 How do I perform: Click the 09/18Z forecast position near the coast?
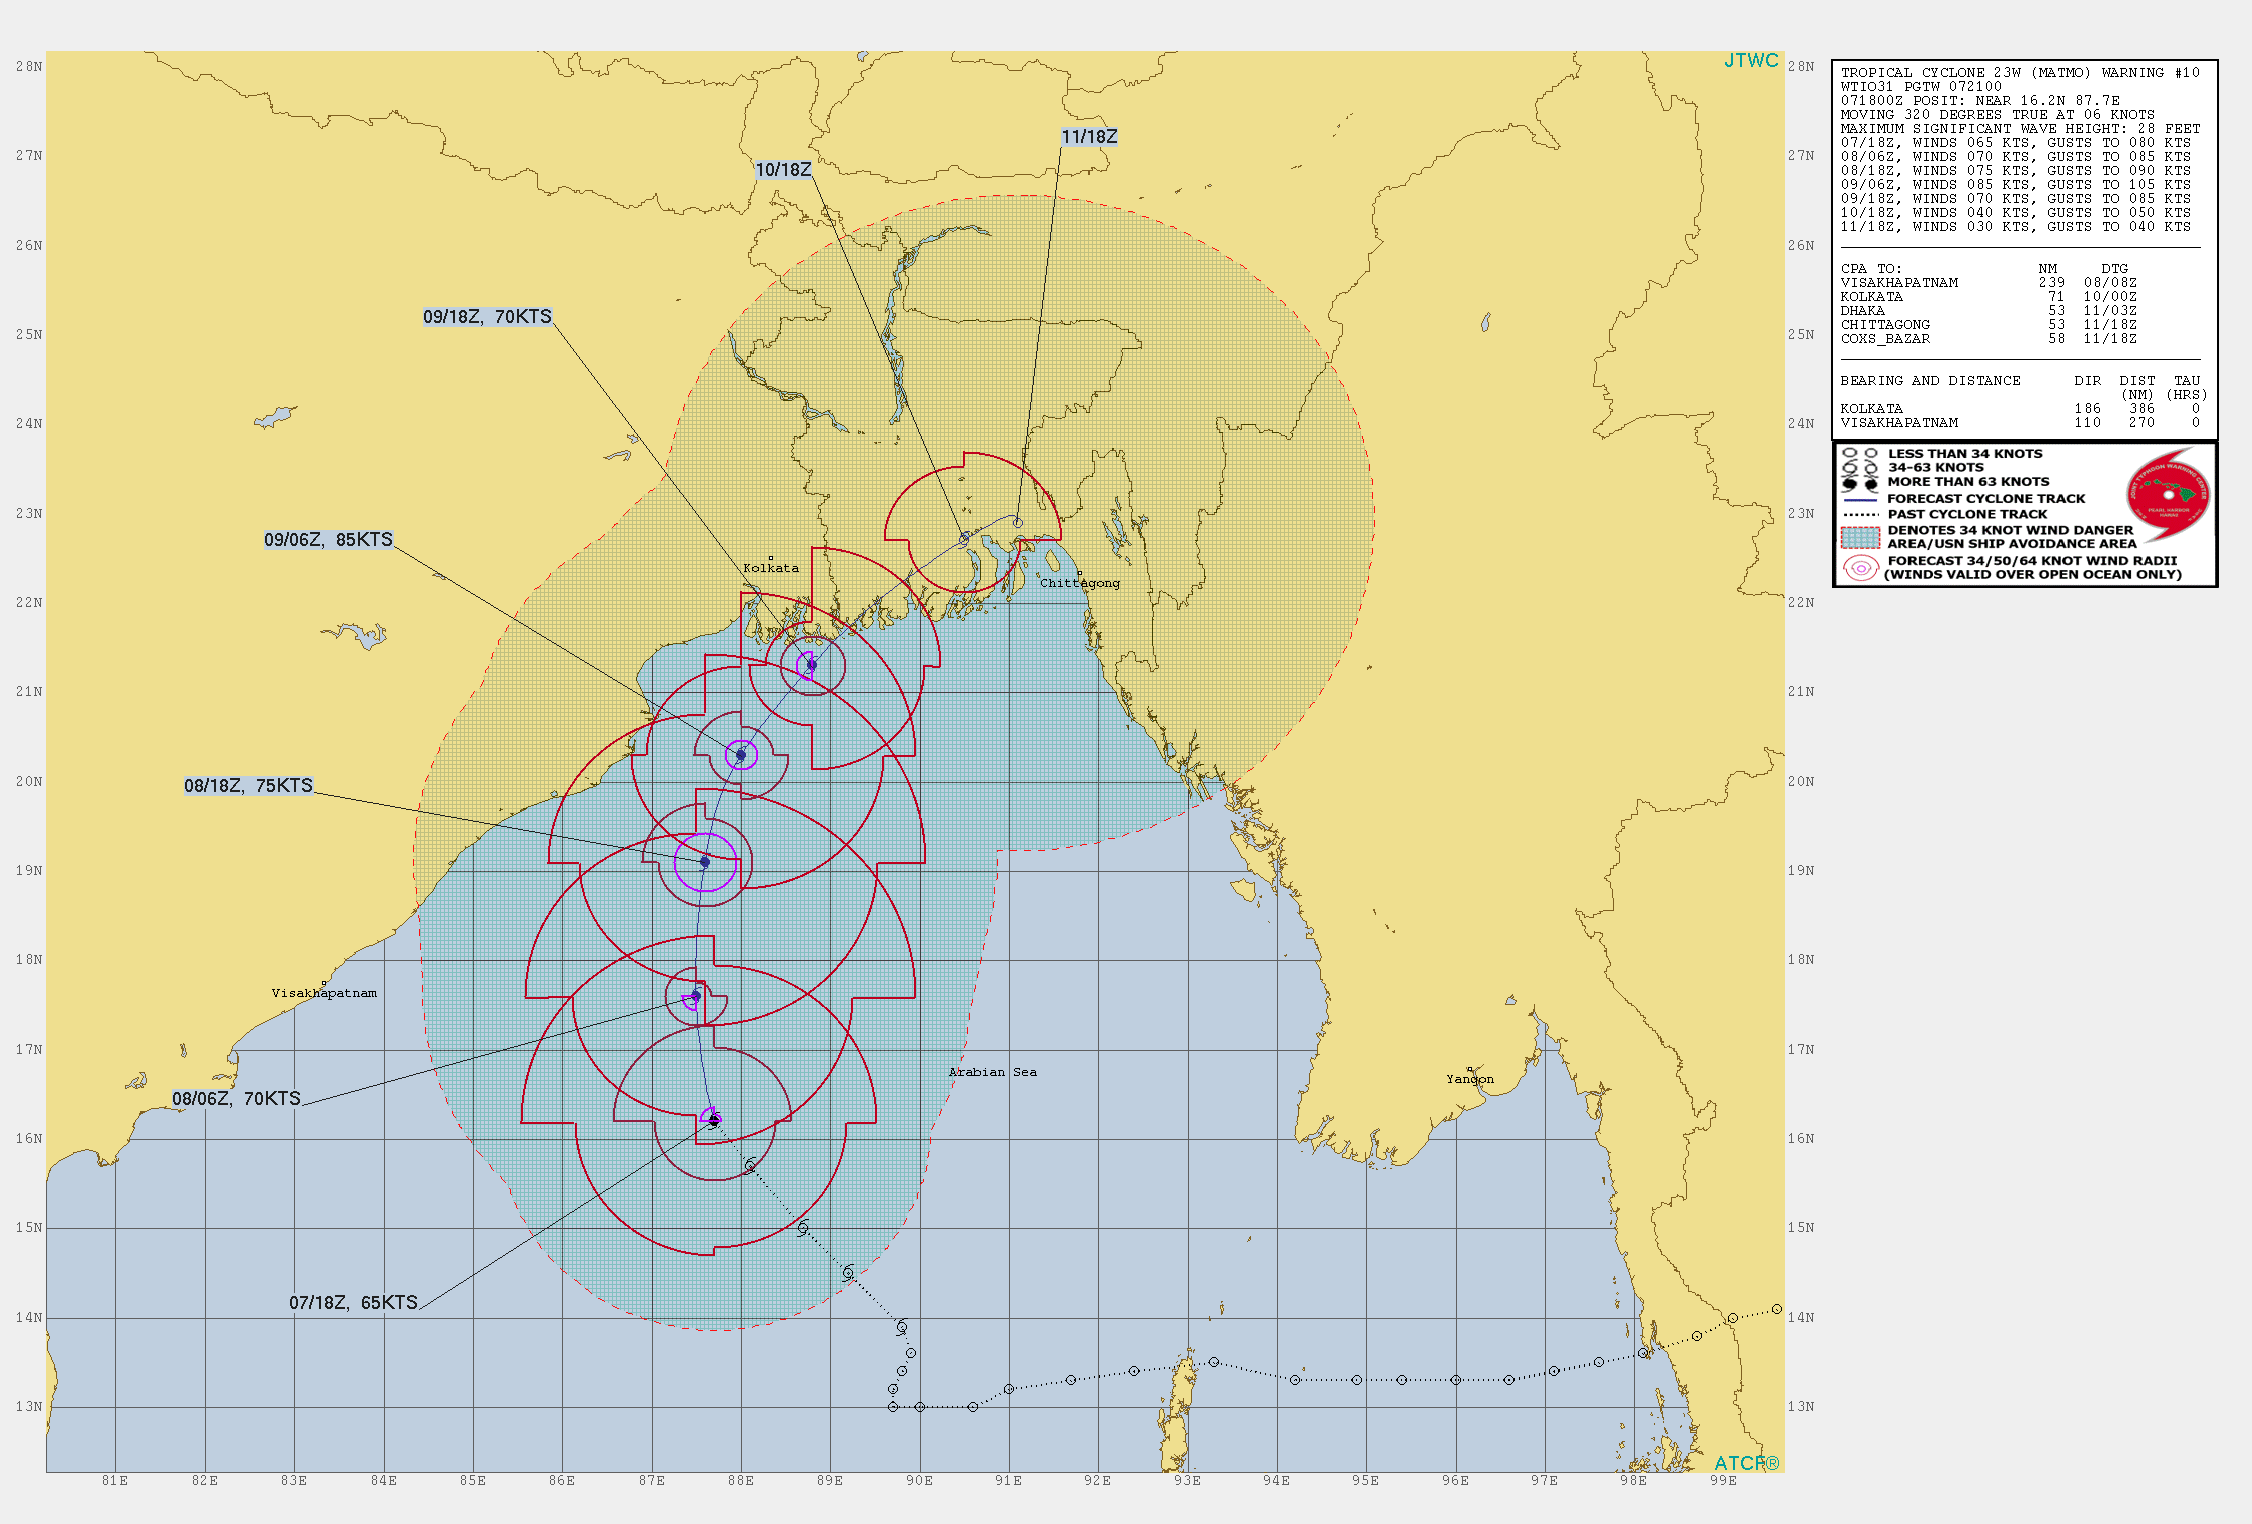pyautogui.click(x=812, y=665)
